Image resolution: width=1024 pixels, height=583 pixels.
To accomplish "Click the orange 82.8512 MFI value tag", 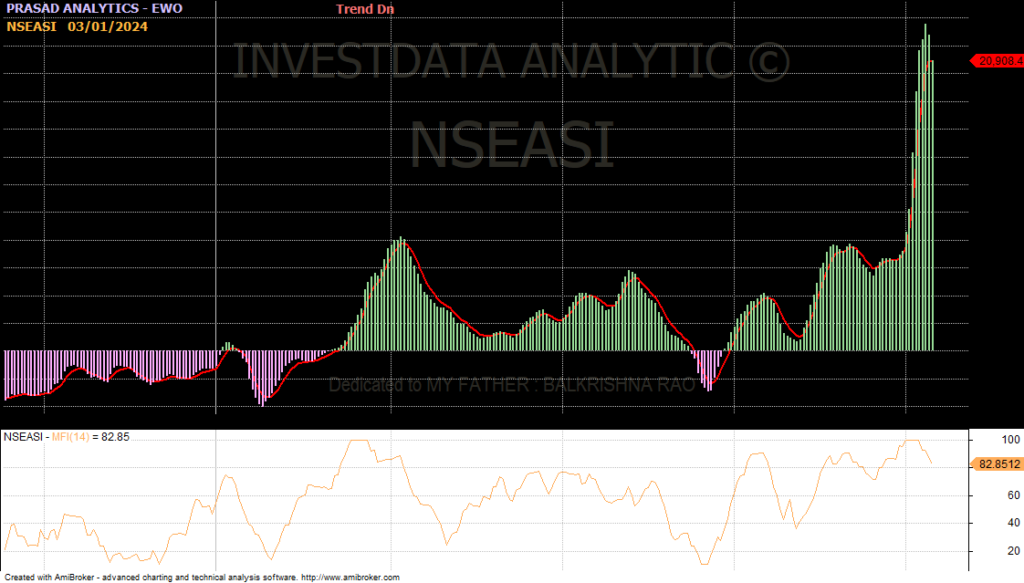I will pyautogui.click(x=996, y=464).
